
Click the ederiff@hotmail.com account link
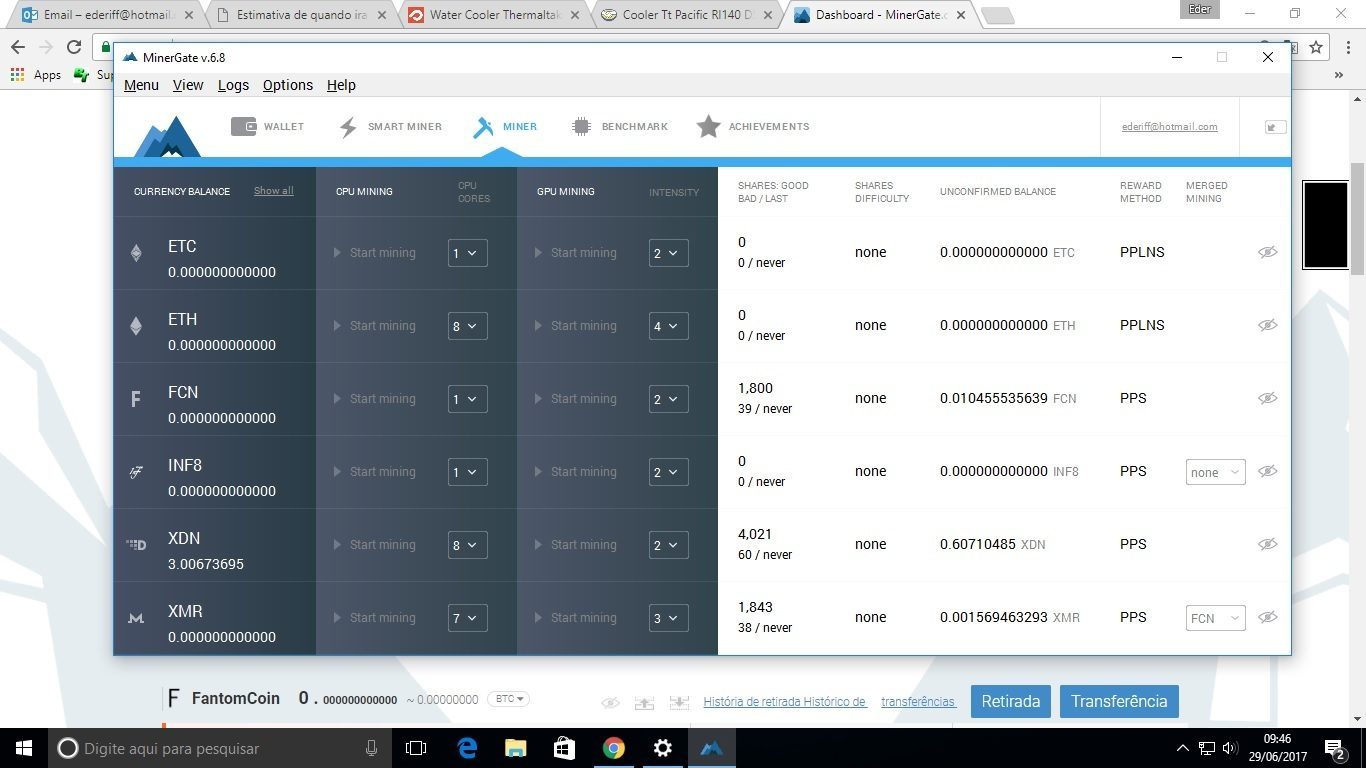point(1169,127)
